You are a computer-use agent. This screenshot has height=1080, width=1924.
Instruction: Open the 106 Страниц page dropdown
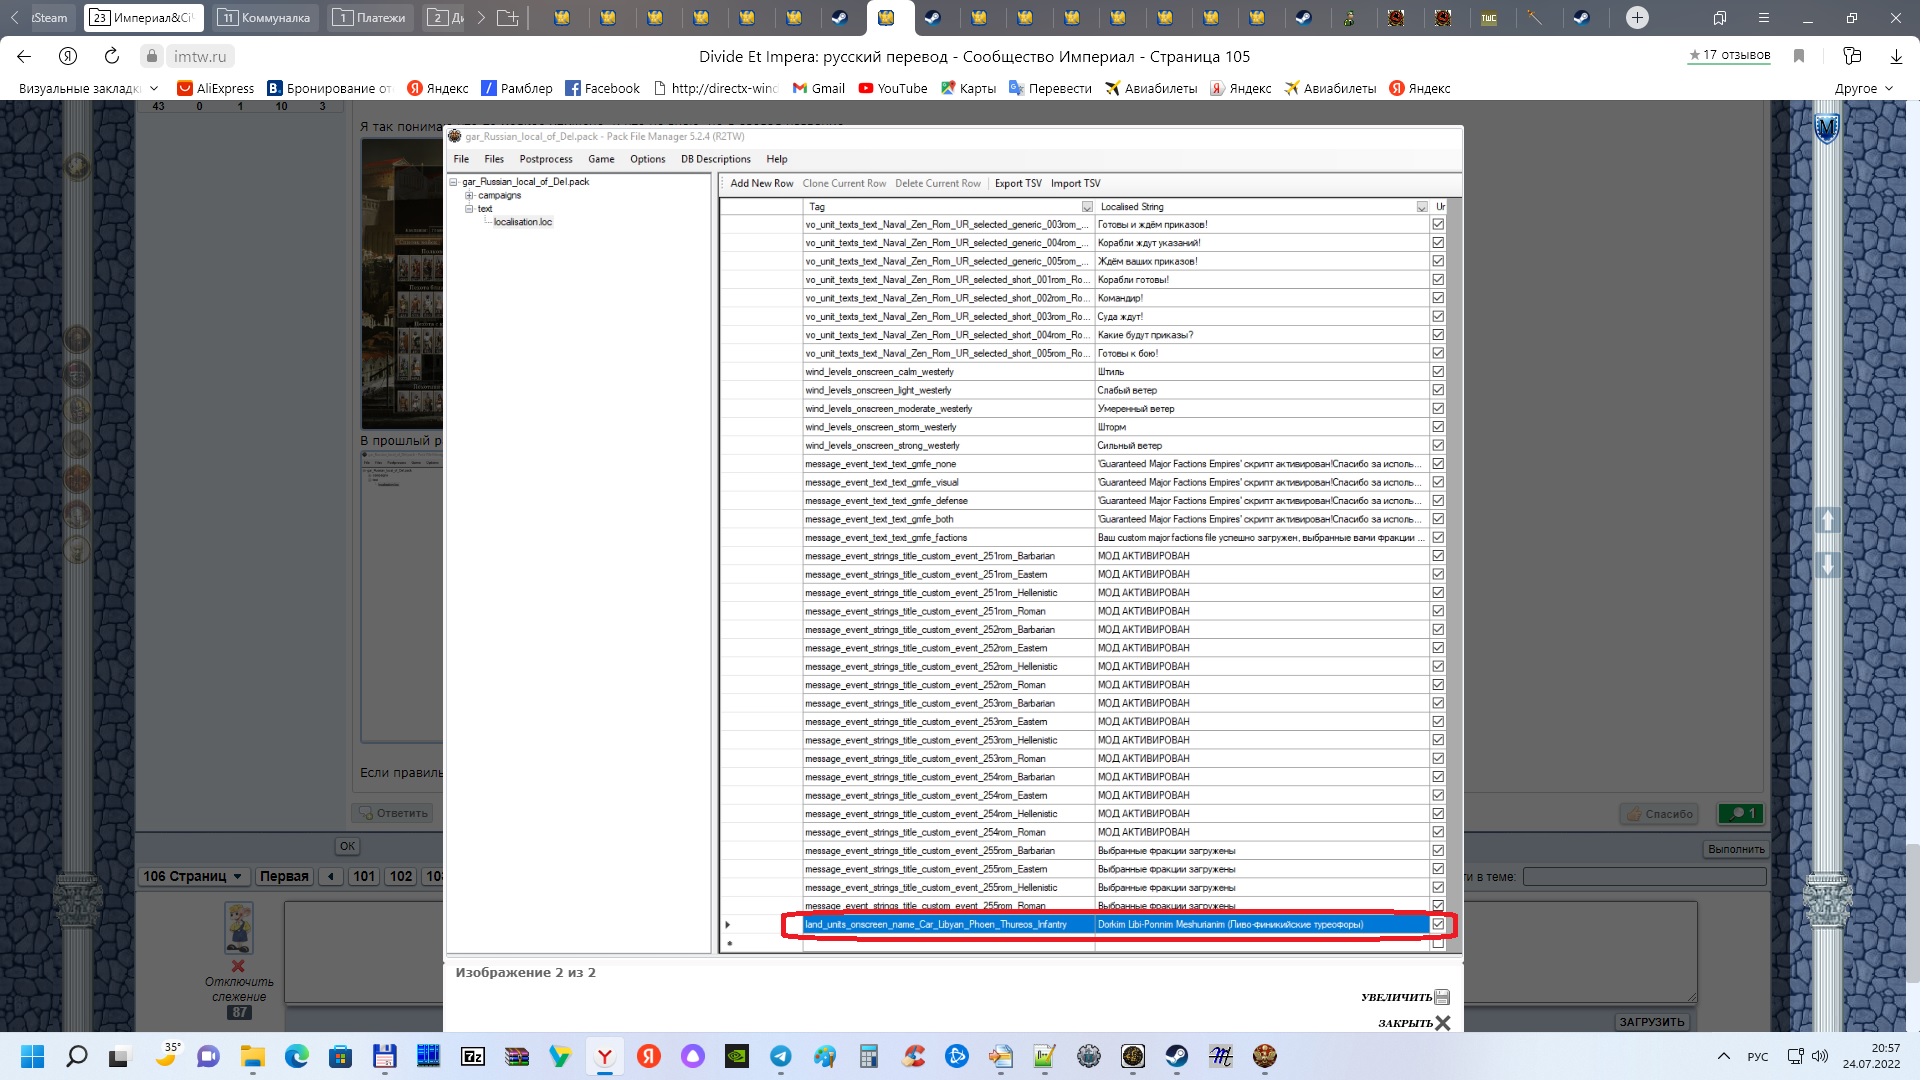(193, 876)
